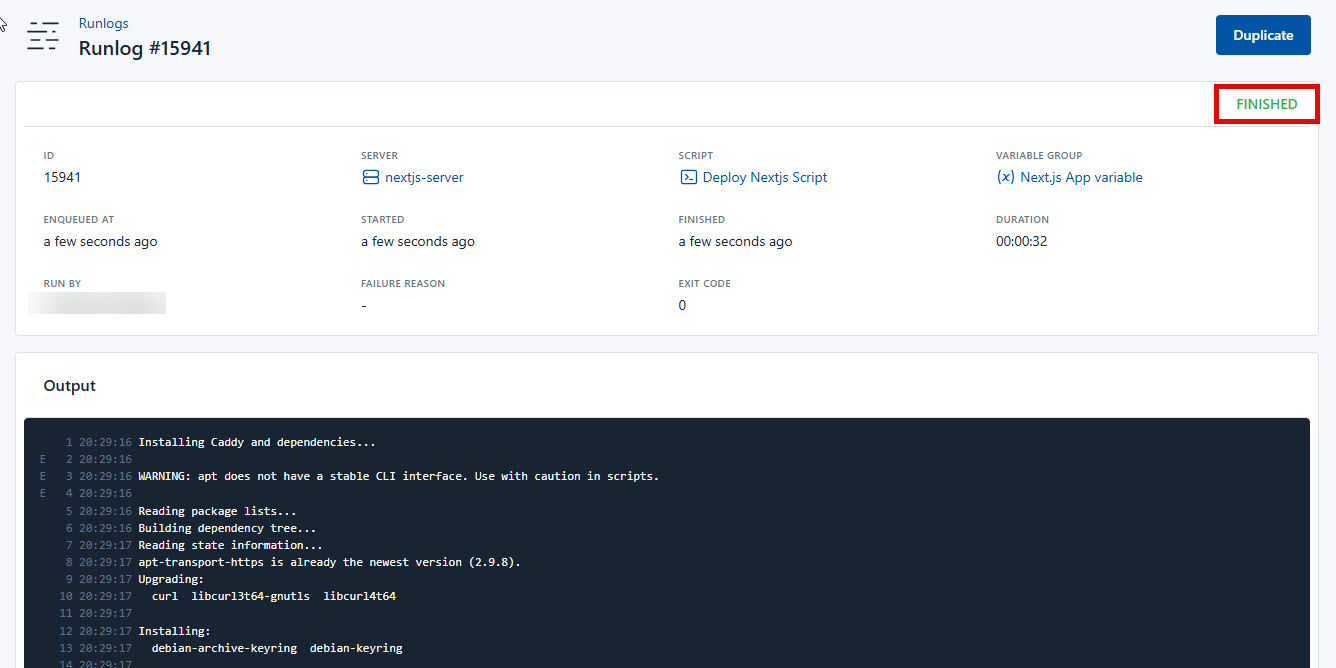The image size is (1336, 668).
Task: Click the Failure Reason dash value
Action: pos(363,304)
